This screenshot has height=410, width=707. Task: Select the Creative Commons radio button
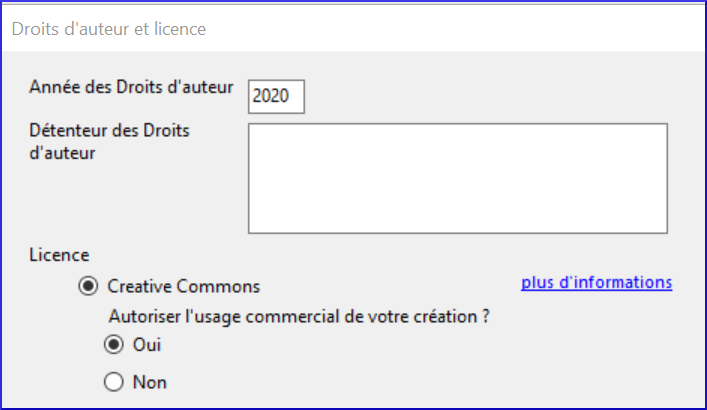click(x=89, y=286)
